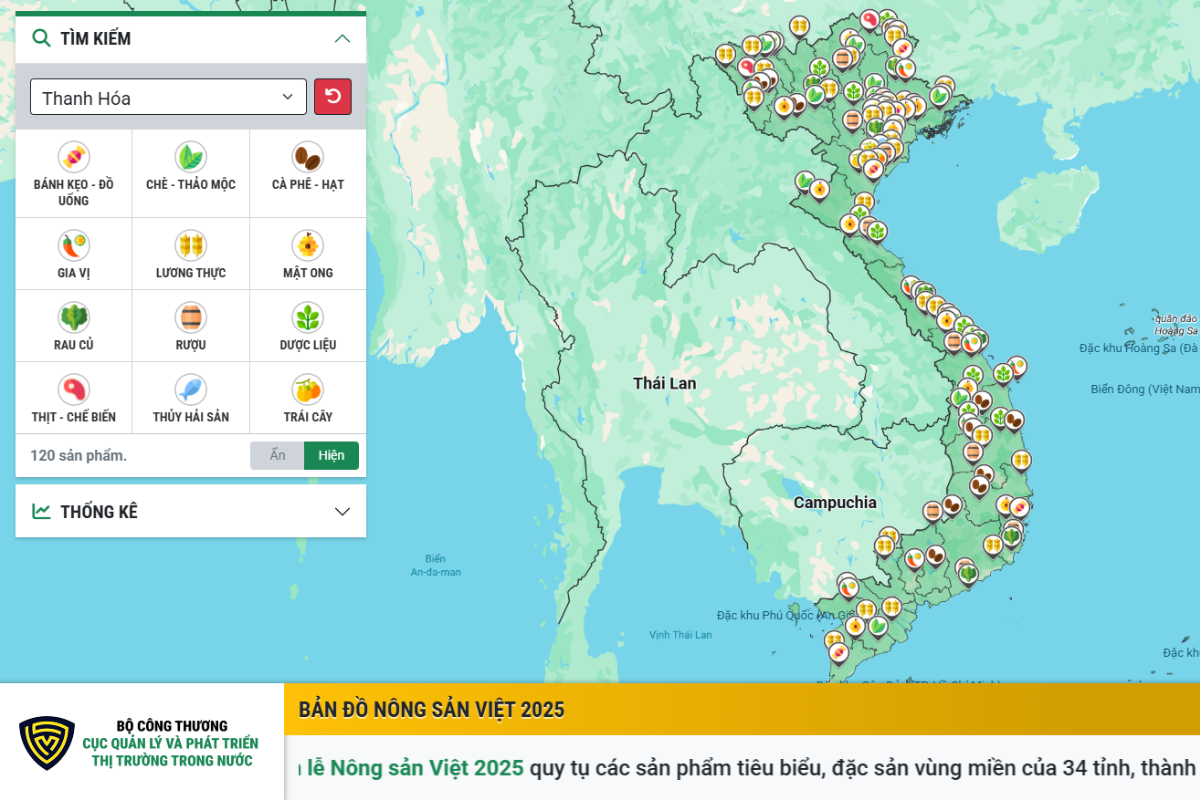
Task: Select the Rau củ vegetable icon
Action: (74, 317)
